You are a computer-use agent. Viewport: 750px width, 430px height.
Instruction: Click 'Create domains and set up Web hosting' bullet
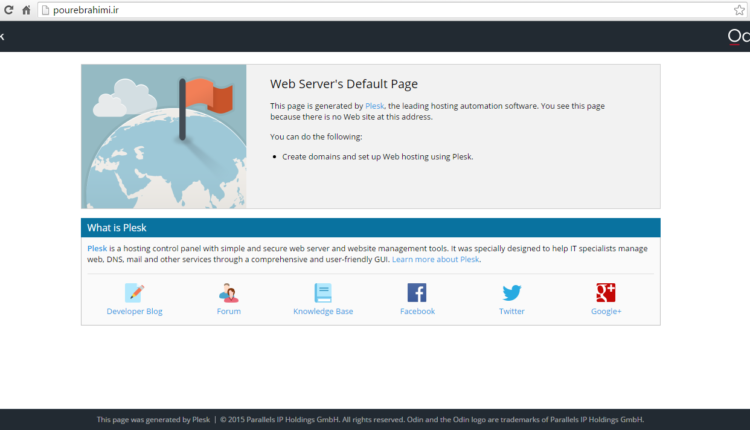(377, 157)
